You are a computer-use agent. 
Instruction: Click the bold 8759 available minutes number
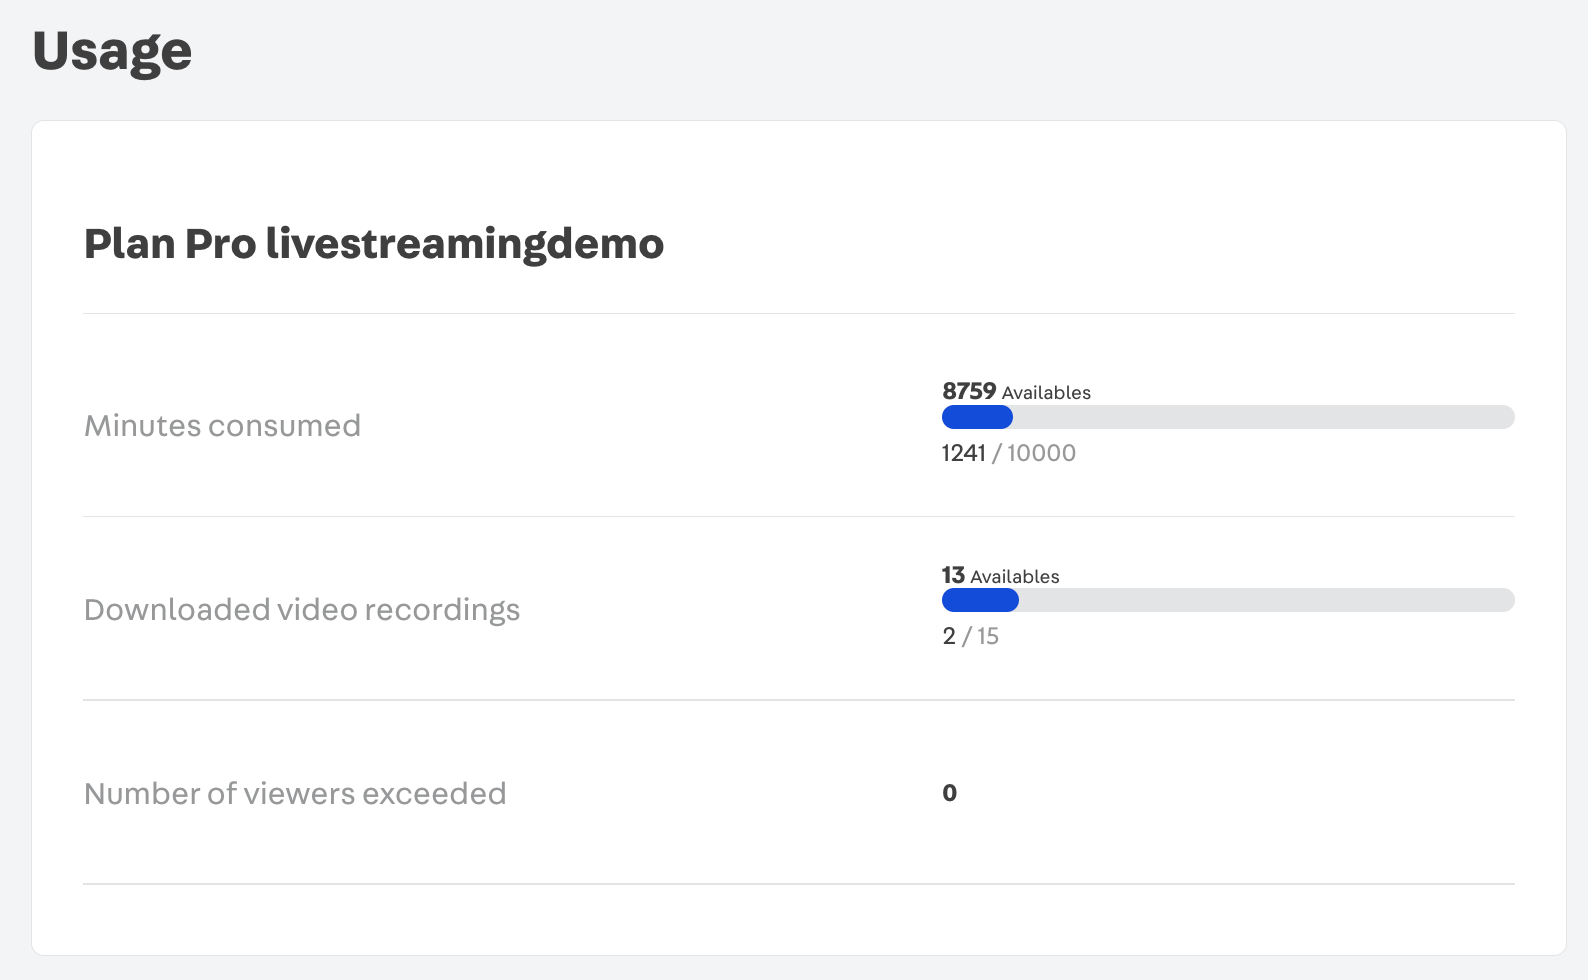pos(969,391)
